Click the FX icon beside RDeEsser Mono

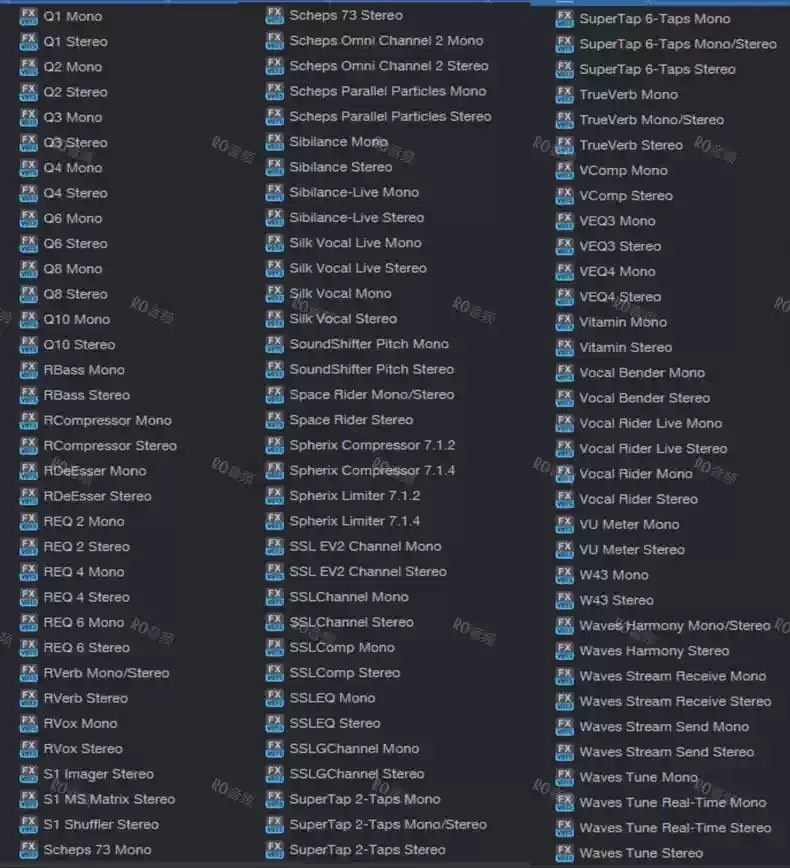(29, 471)
